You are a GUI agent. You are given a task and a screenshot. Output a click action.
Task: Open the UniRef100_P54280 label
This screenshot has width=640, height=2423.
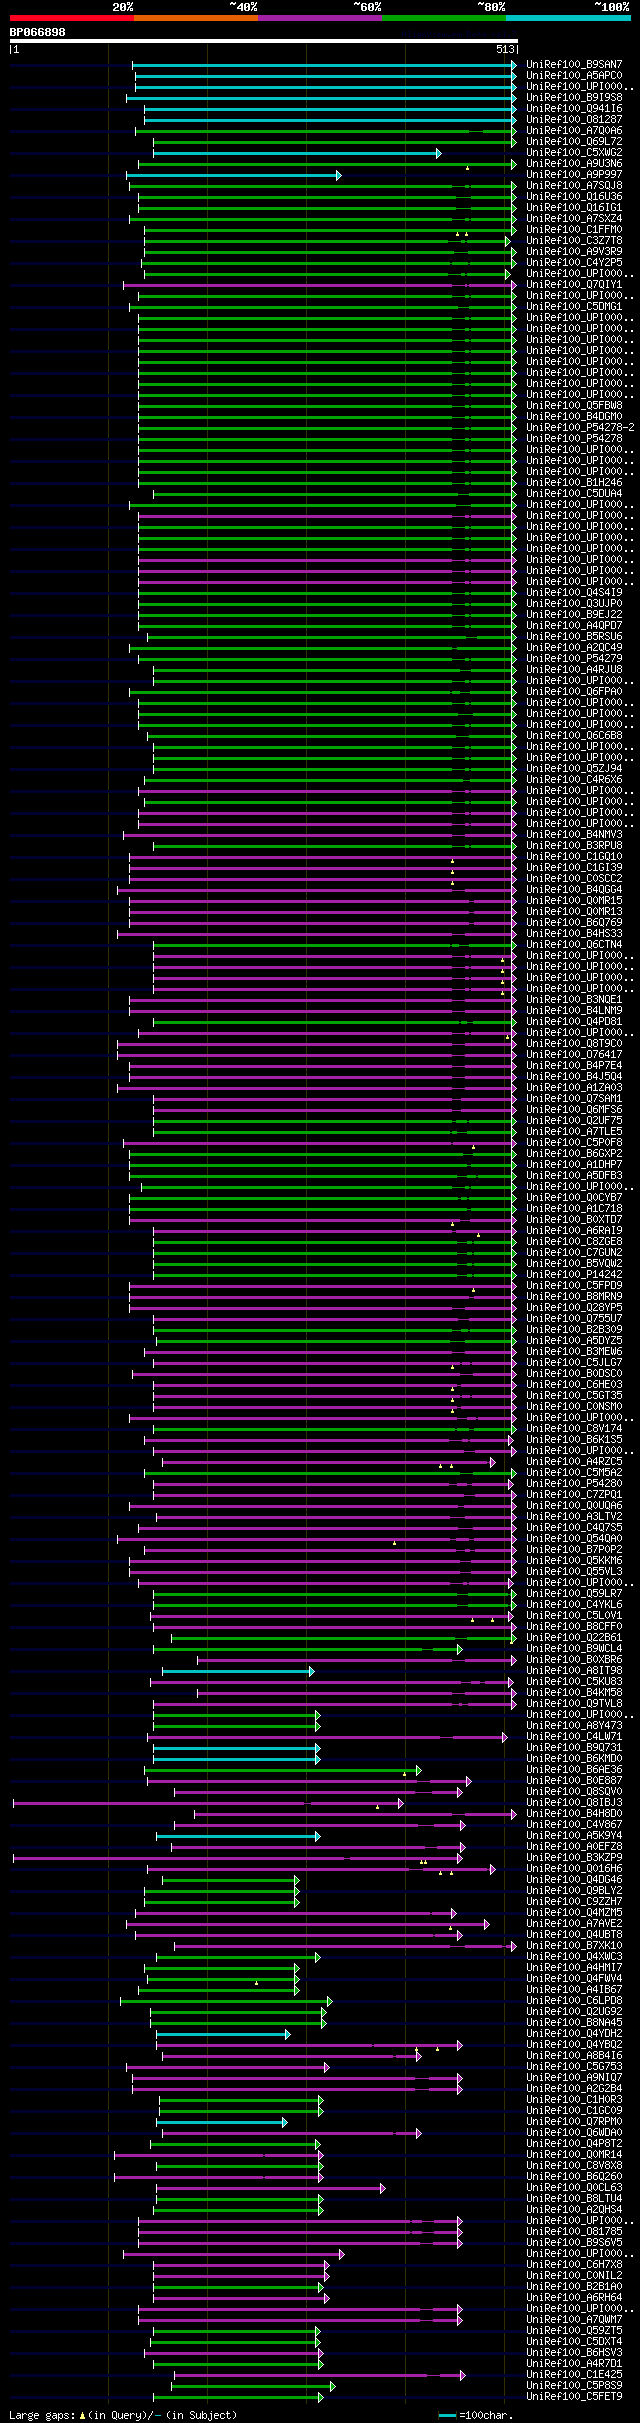(574, 1484)
